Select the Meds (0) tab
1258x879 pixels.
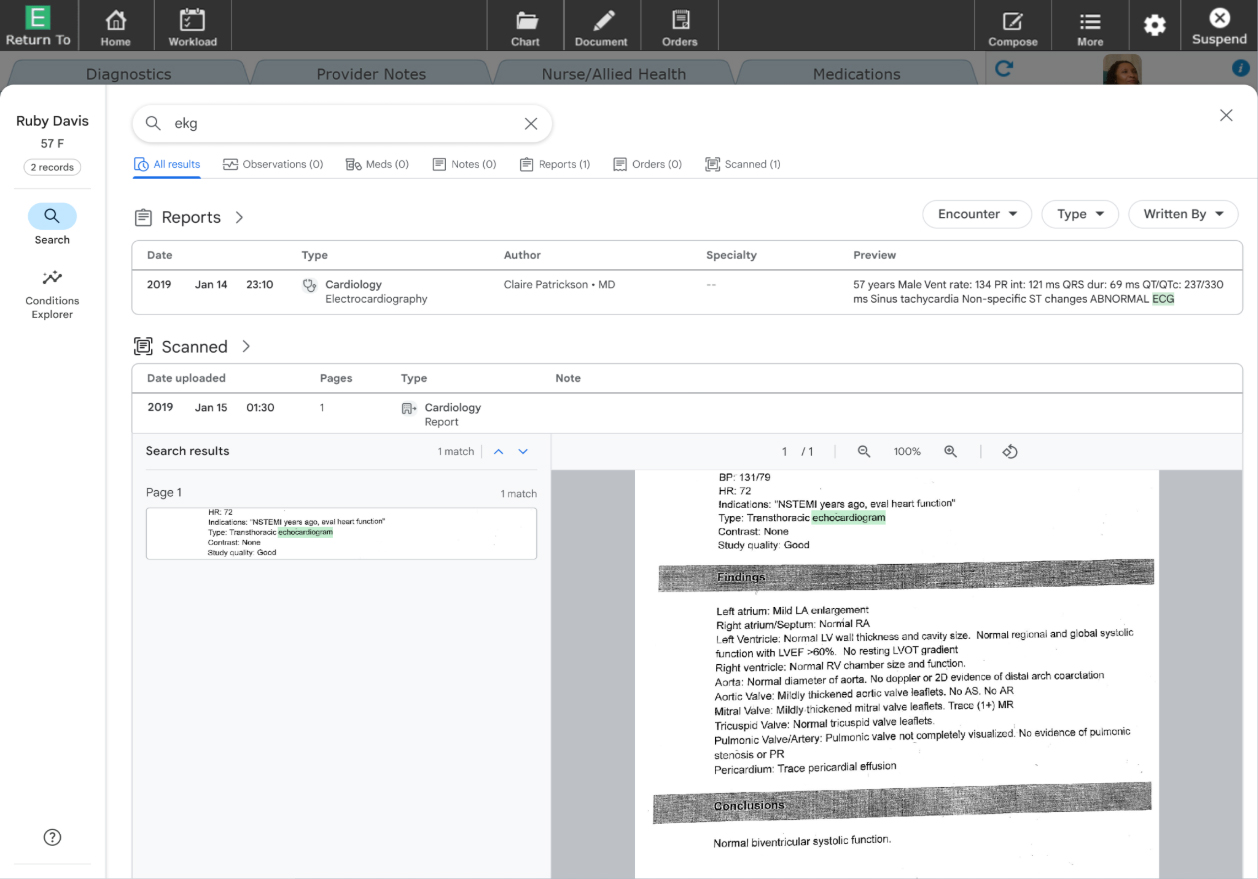[x=377, y=164]
